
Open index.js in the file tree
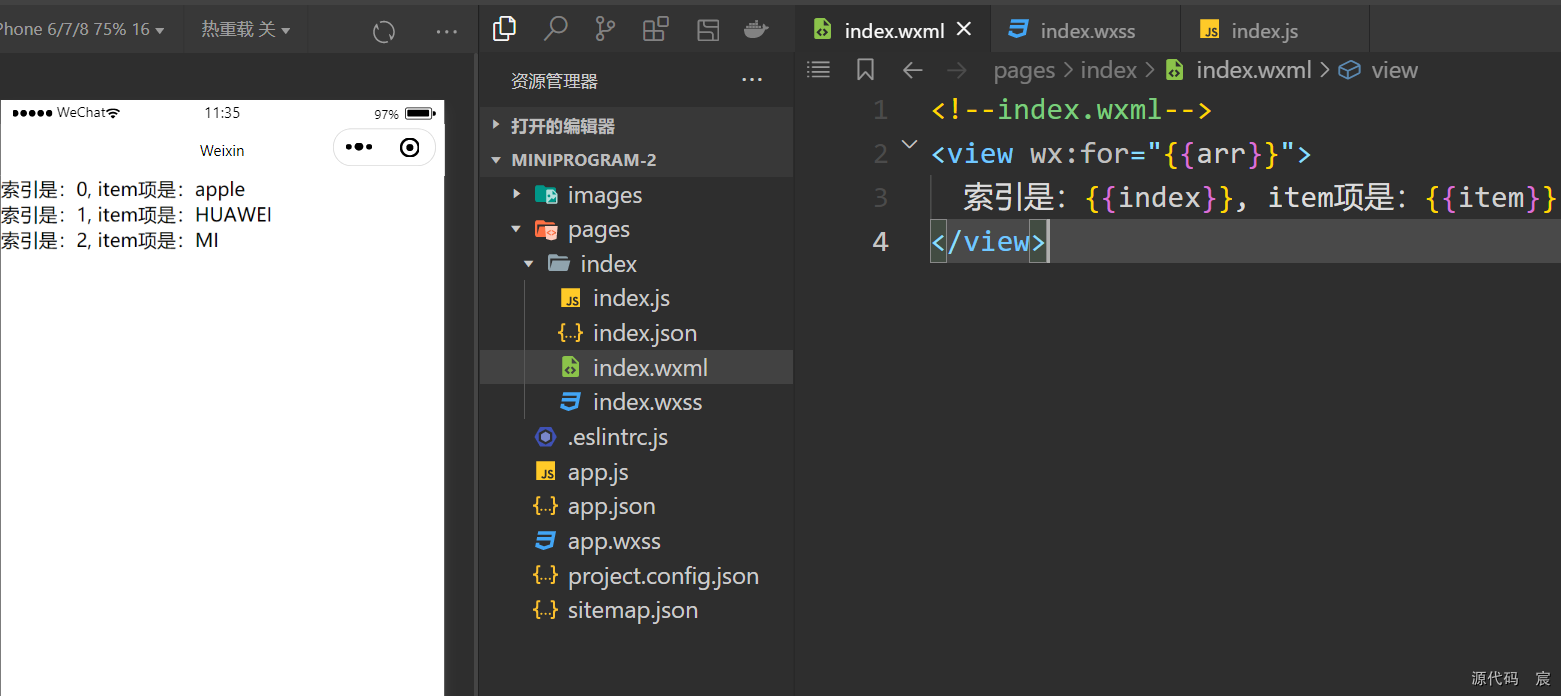(636, 298)
